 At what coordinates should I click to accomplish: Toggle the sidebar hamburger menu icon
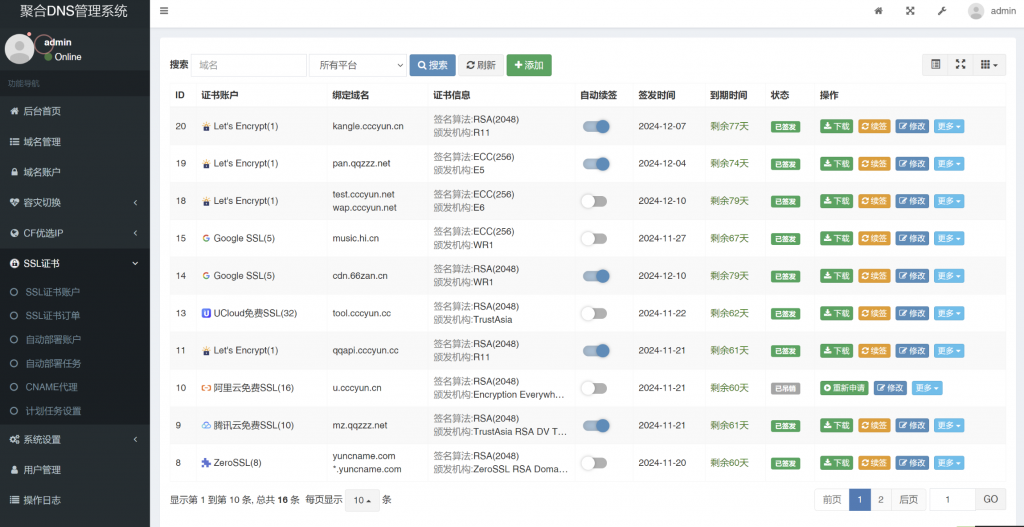[x=164, y=10]
